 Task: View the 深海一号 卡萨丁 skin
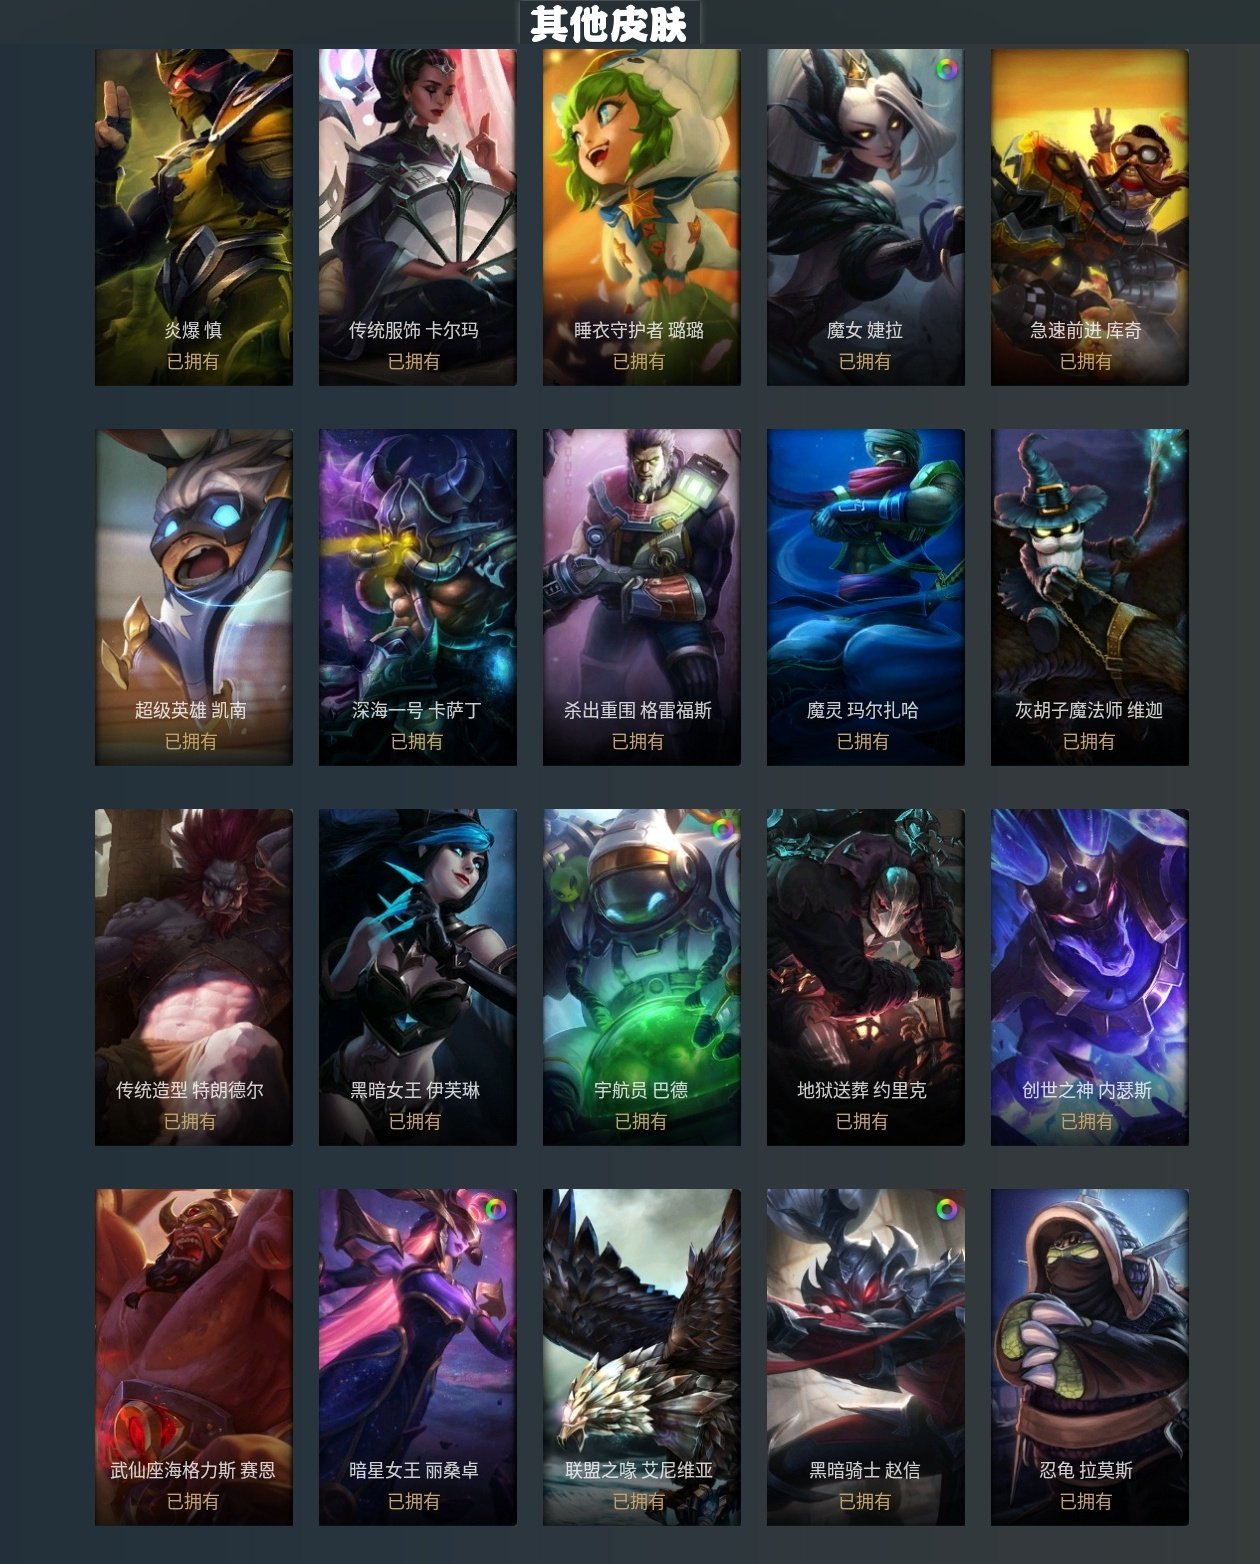click(418, 597)
